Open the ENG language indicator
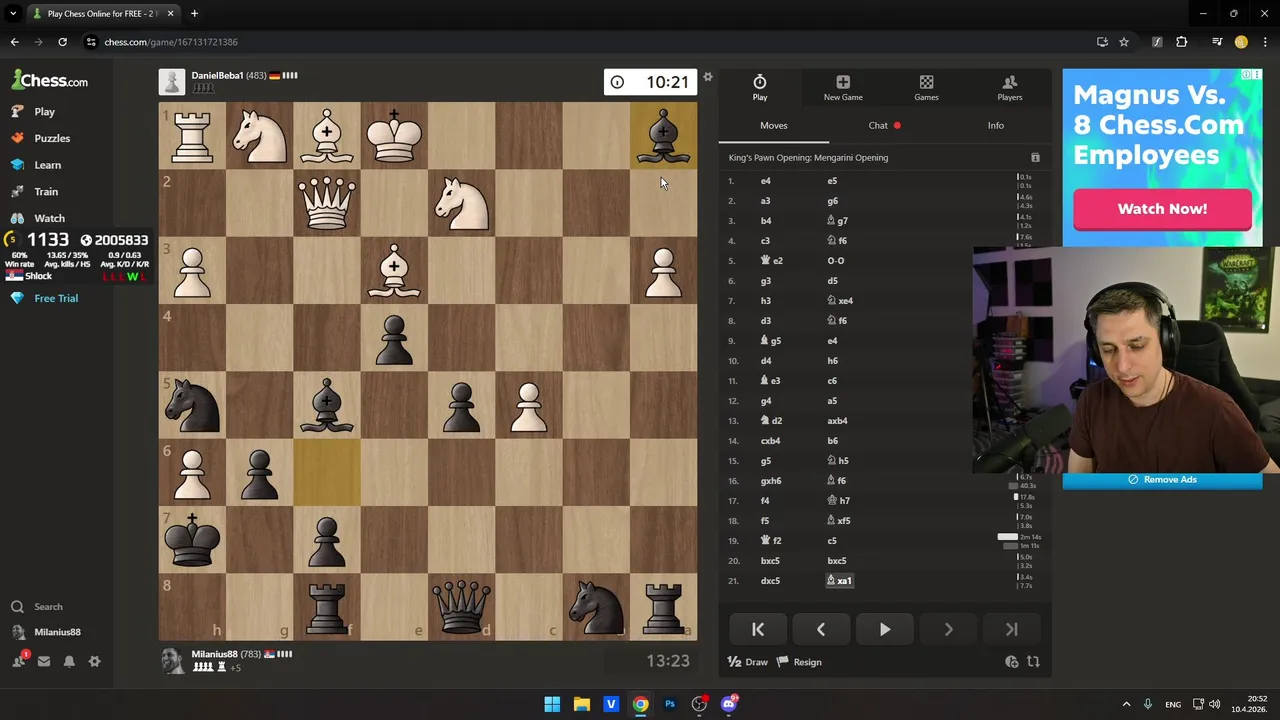Viewport: 1280px width, 720px height. point(1173,704)
